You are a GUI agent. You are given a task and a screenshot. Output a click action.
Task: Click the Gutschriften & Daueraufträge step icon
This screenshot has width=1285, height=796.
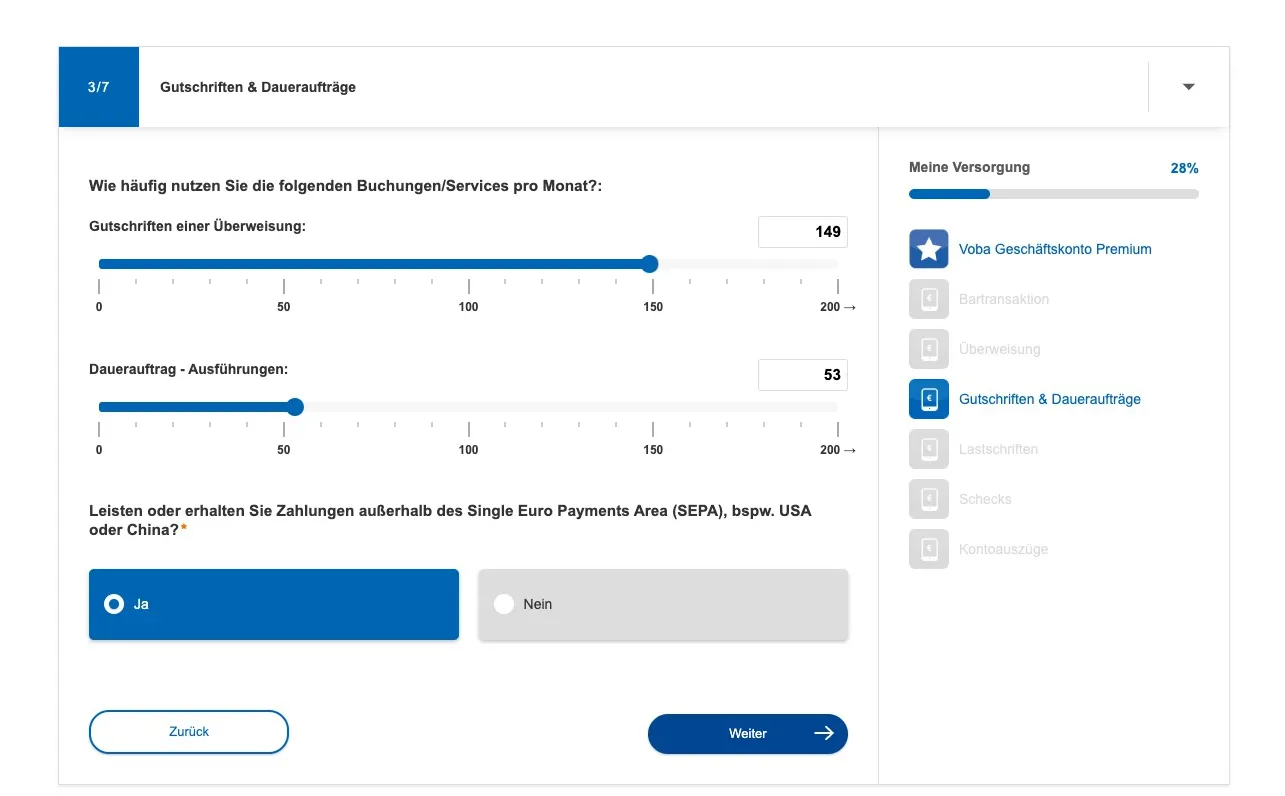pyautogui.click(x=928, y=399)
